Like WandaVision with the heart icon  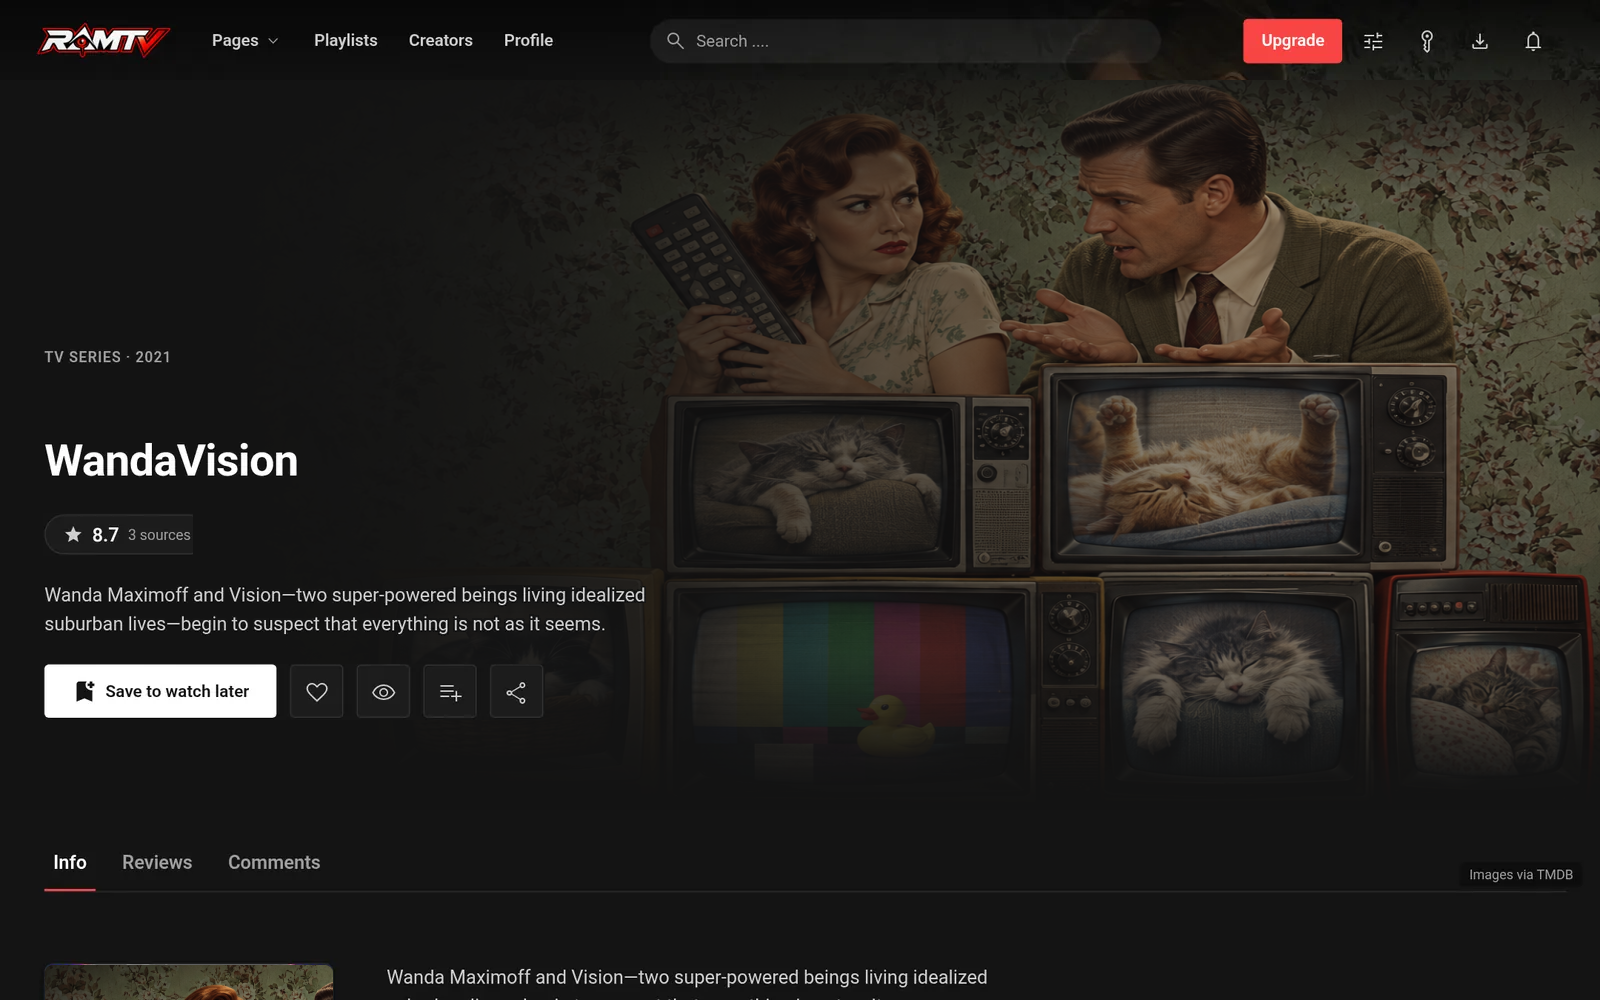pos(317,691)
